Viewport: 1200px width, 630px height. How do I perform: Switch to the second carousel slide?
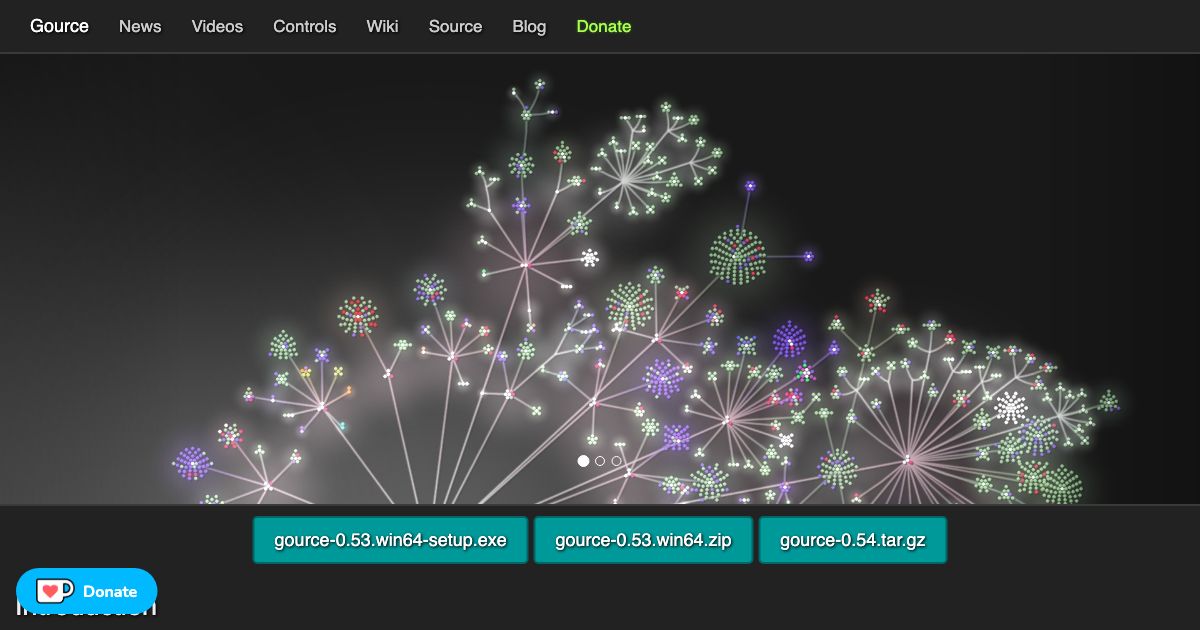(600, 461)
